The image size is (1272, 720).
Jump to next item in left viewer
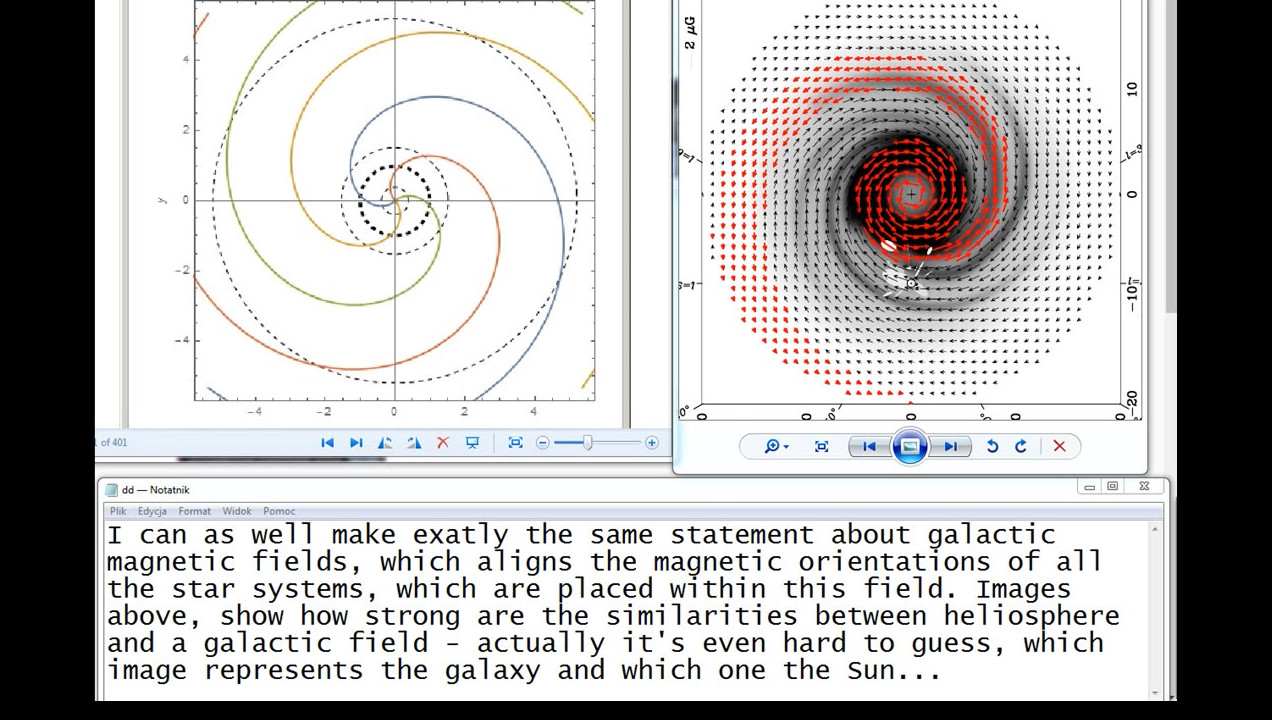(x=356, y=443)
